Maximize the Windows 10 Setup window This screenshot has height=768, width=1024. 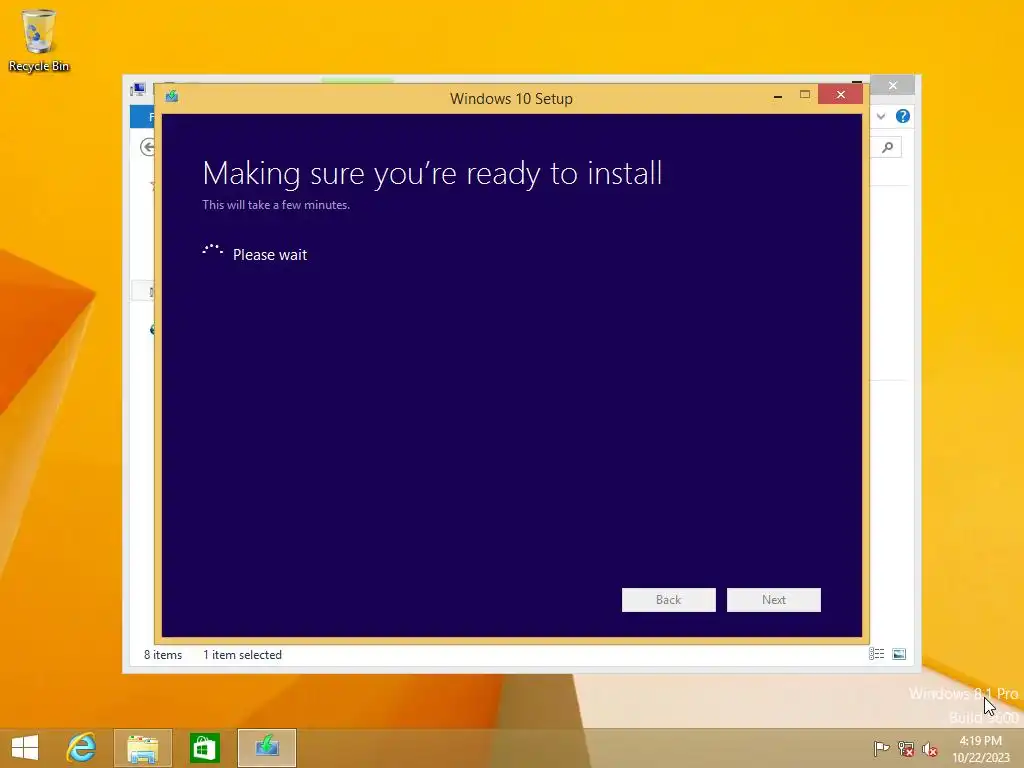pyautogui.click(x=805, y=95)
